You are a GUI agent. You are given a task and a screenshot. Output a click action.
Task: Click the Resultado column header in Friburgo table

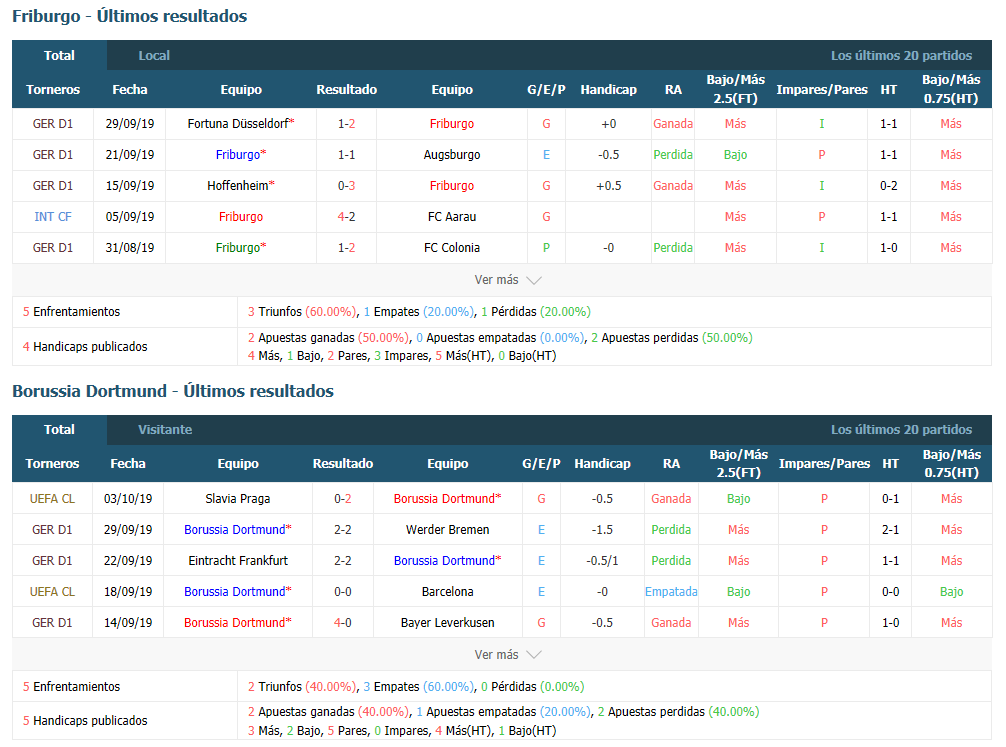coord(346,89)
